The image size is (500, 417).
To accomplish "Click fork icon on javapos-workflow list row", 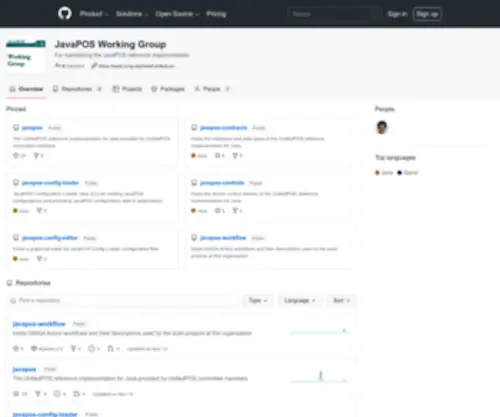I will pyautogui.click(x=73, y=349).
